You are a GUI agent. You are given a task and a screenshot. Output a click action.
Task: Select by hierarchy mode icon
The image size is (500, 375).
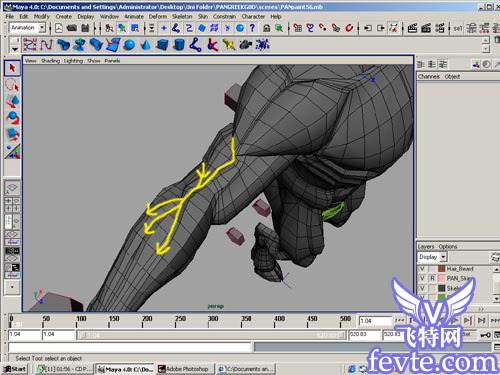(109, 28)
